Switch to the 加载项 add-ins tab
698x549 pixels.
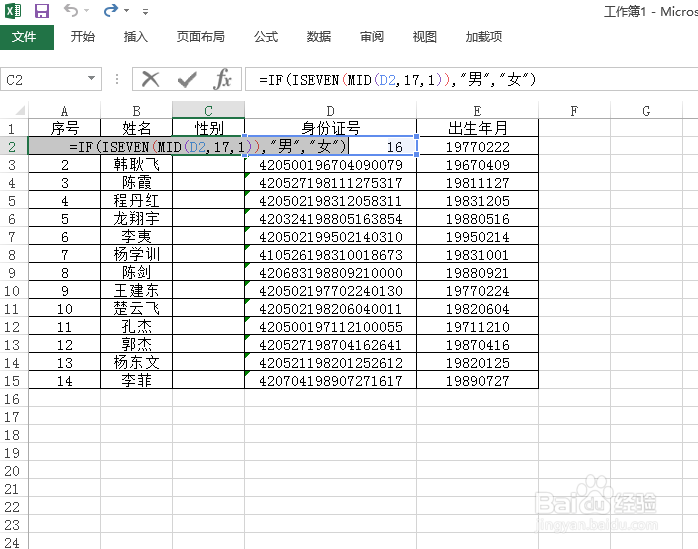point(484,37)
